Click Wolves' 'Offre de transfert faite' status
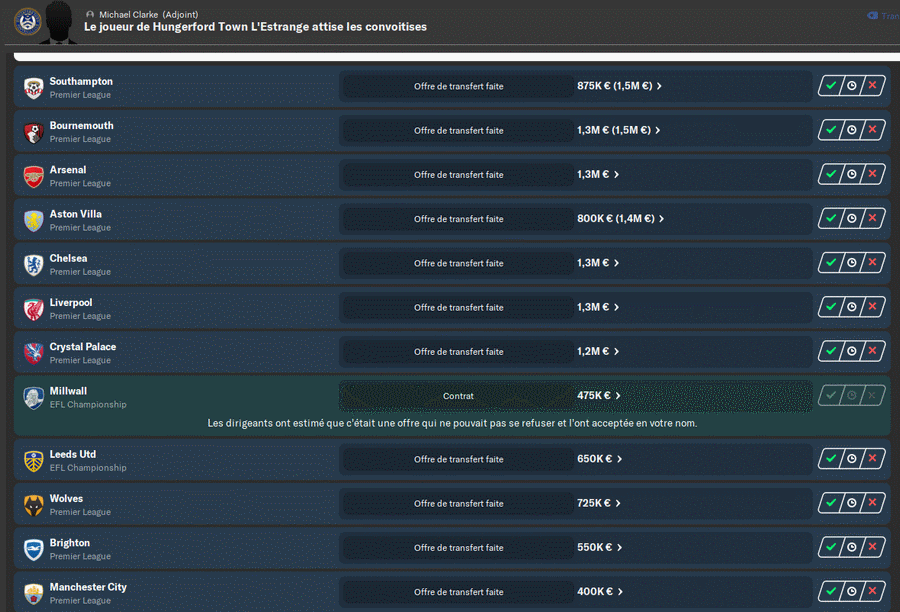The width and height of the screenshot is (900, 612). [x=458, y=503]
